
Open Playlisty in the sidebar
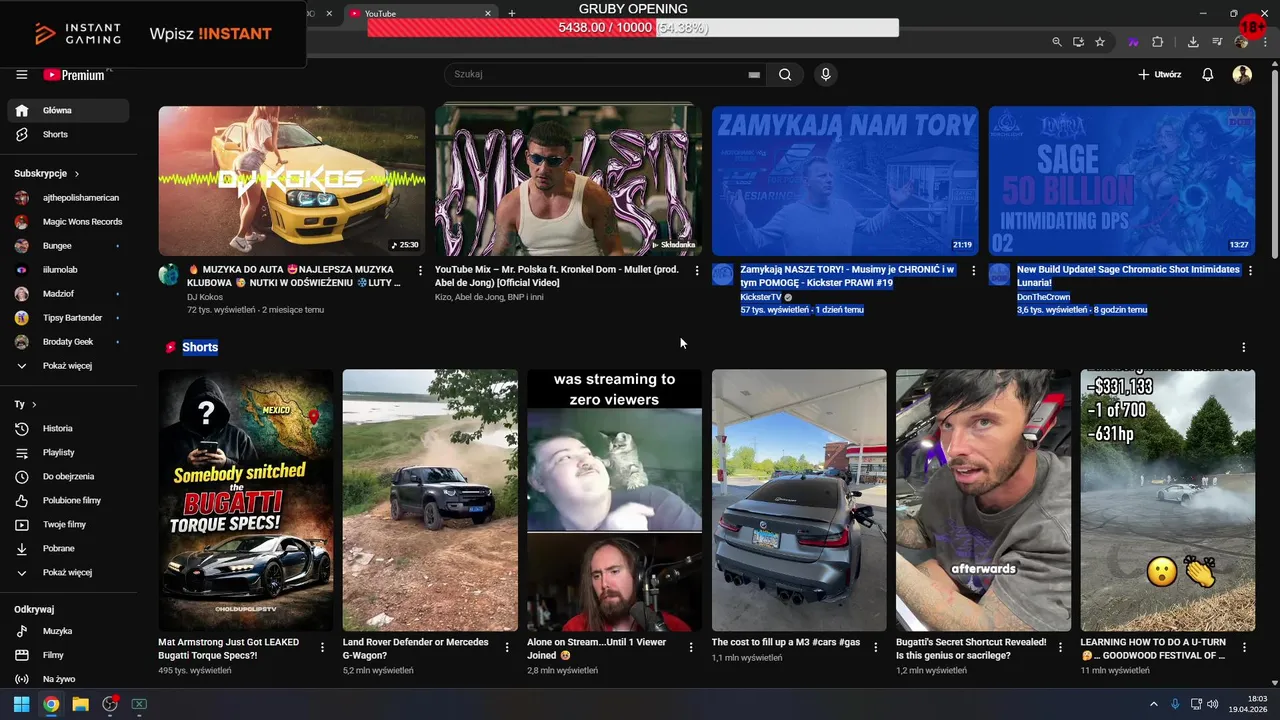point(68,453)
